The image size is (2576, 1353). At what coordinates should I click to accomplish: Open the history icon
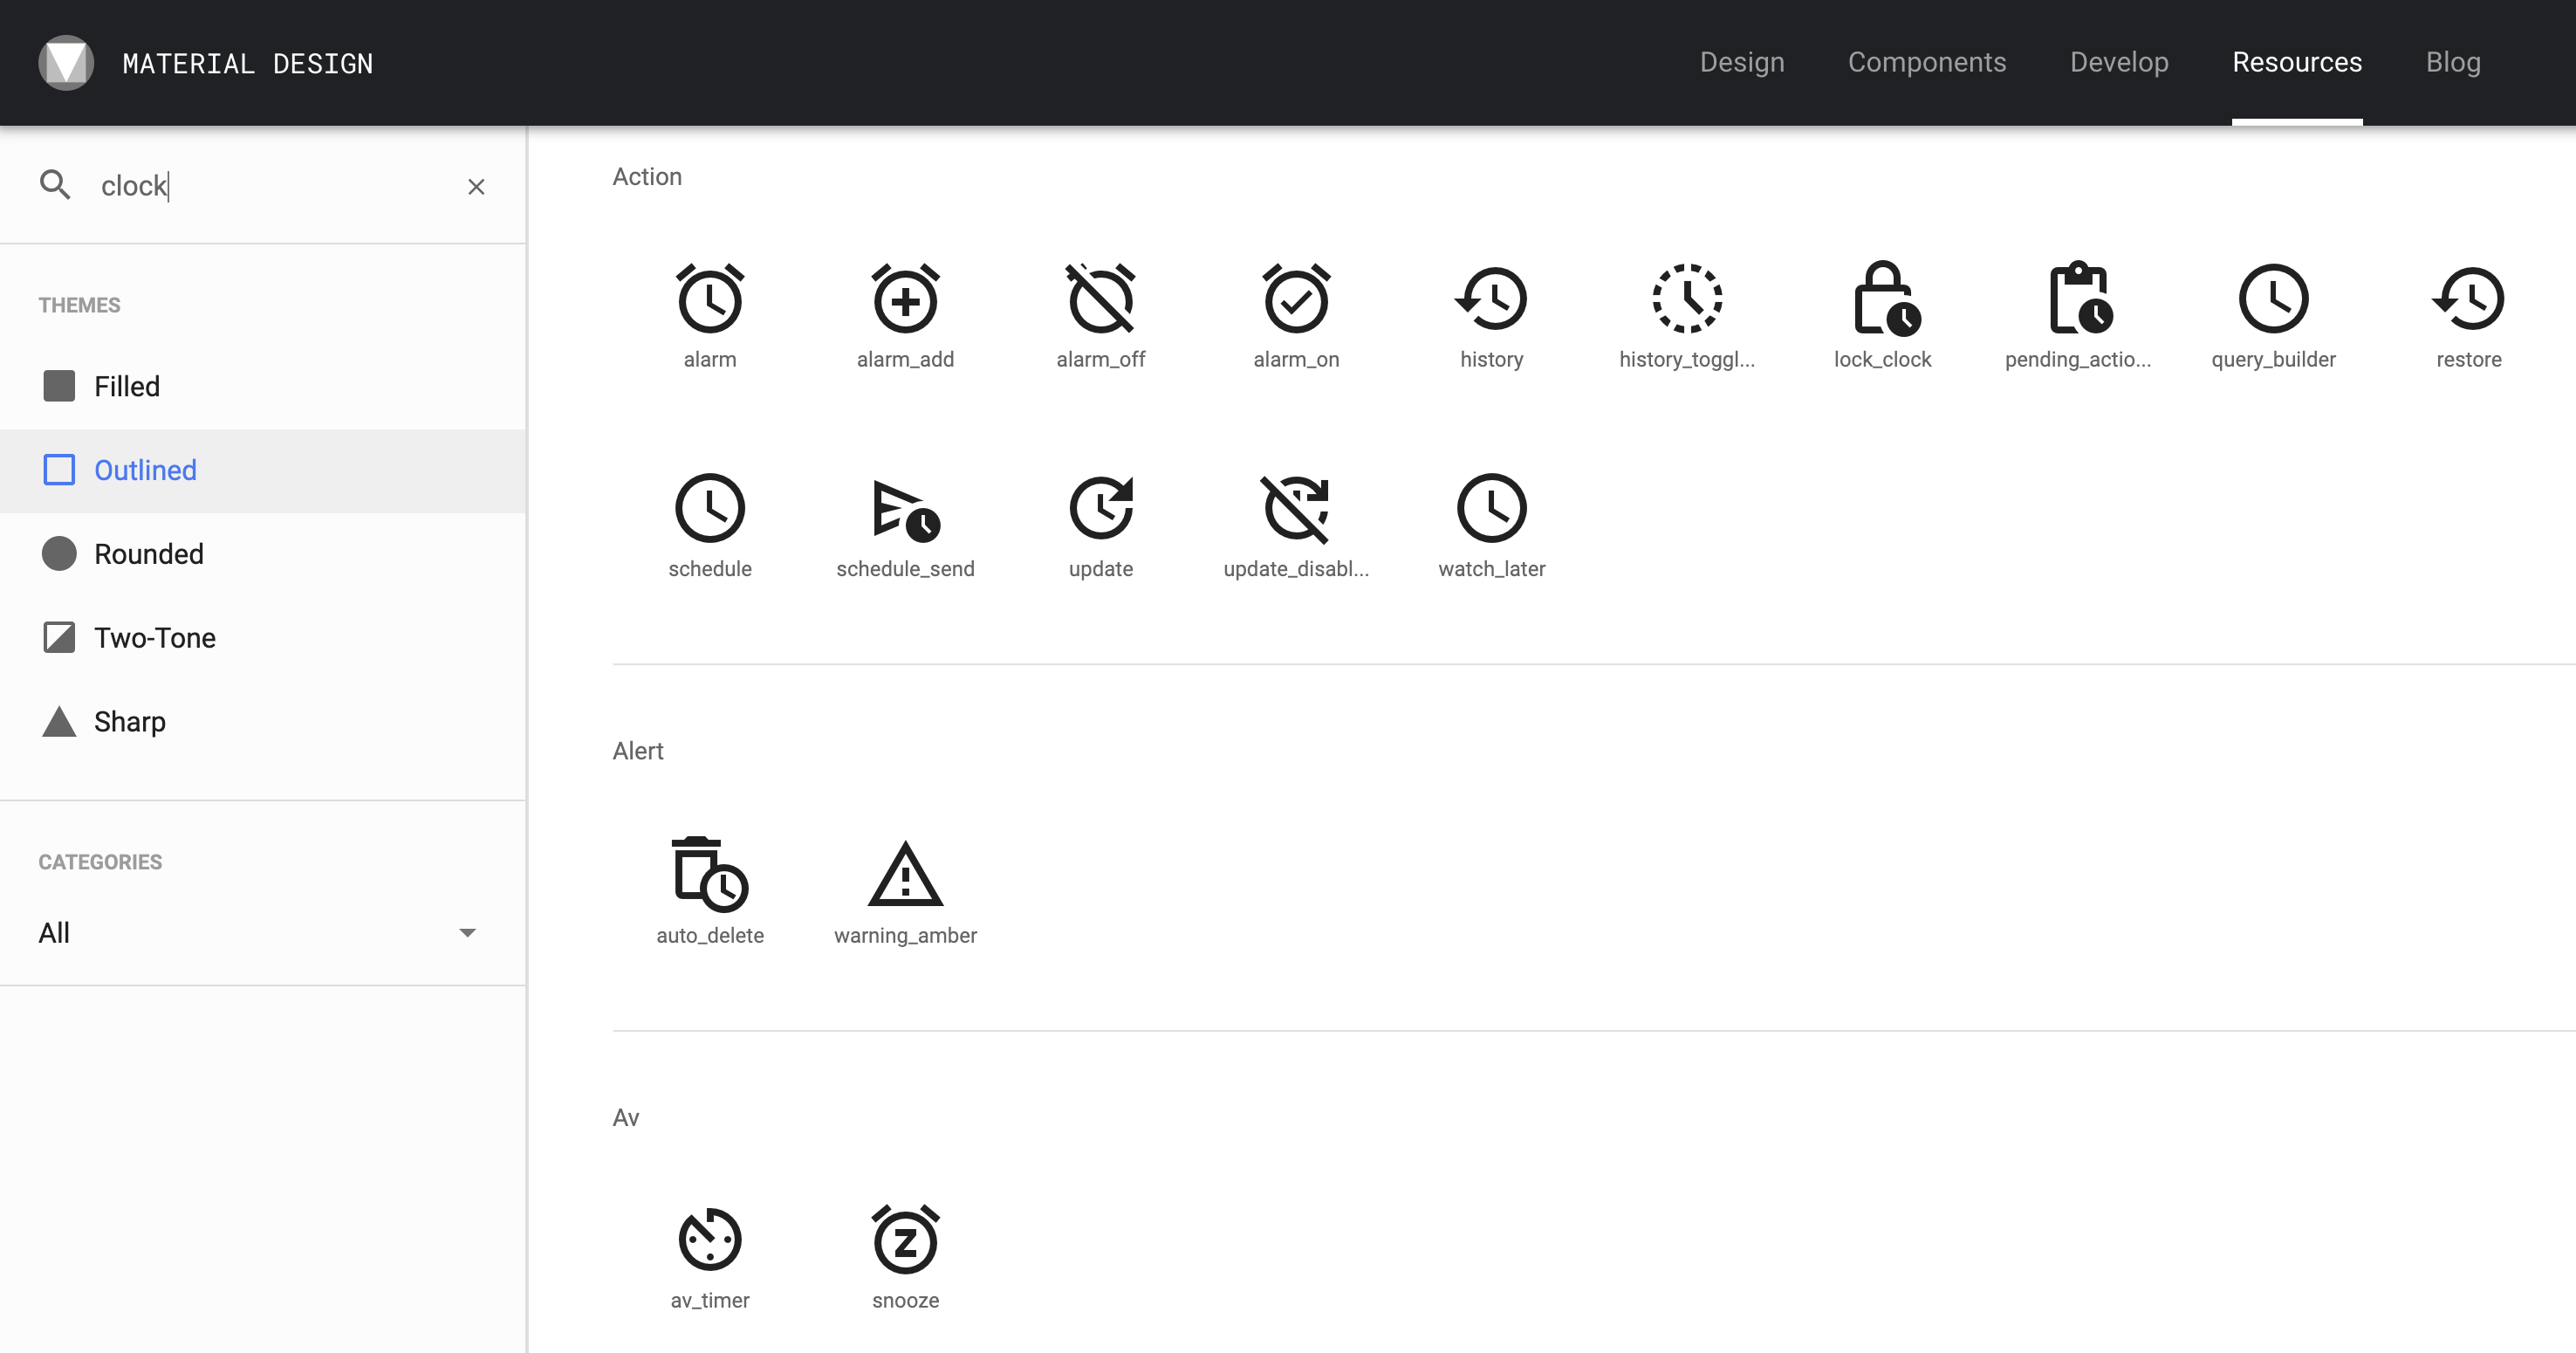click(x=1491, y=300)
